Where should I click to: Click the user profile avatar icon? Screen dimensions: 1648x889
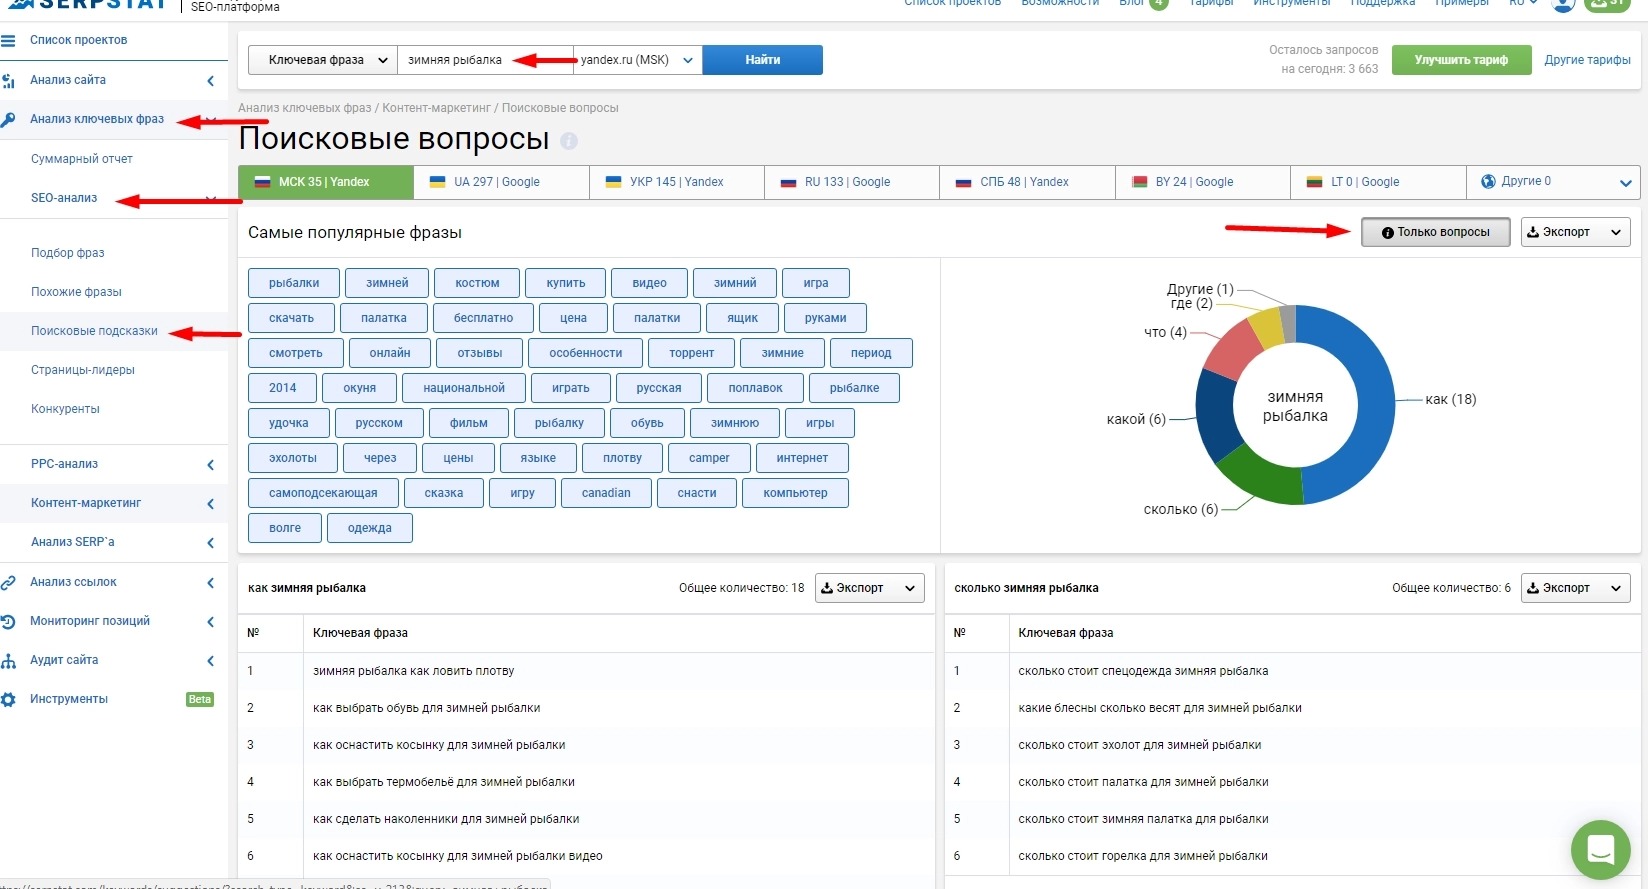click(1563, 4)
